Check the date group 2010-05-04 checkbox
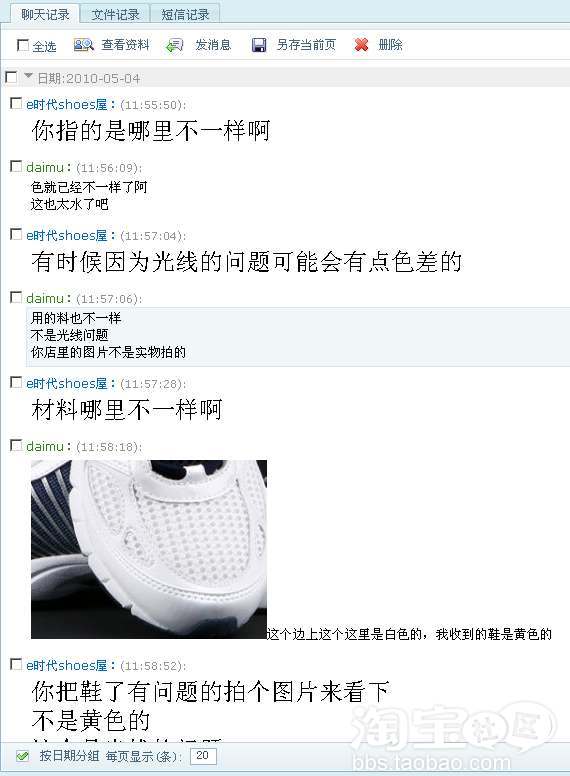Screen dimensions: 570x776 (11, 77)
